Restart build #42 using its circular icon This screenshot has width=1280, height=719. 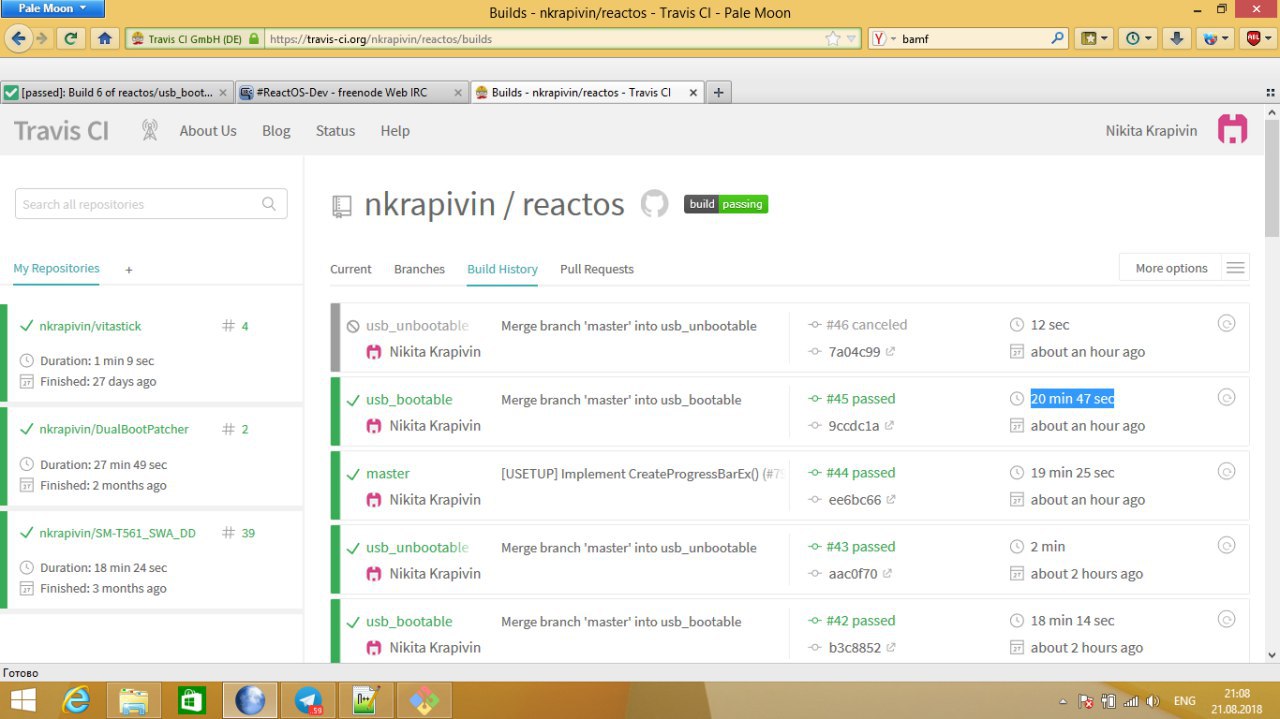pyautogui.click(x=1226, y=619)
